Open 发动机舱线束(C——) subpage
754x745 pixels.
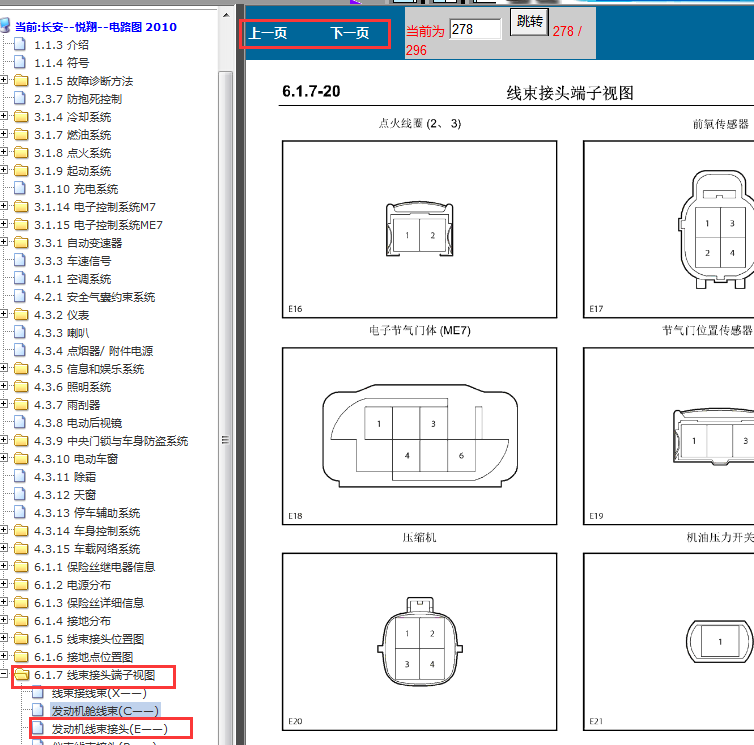point(105,710)
